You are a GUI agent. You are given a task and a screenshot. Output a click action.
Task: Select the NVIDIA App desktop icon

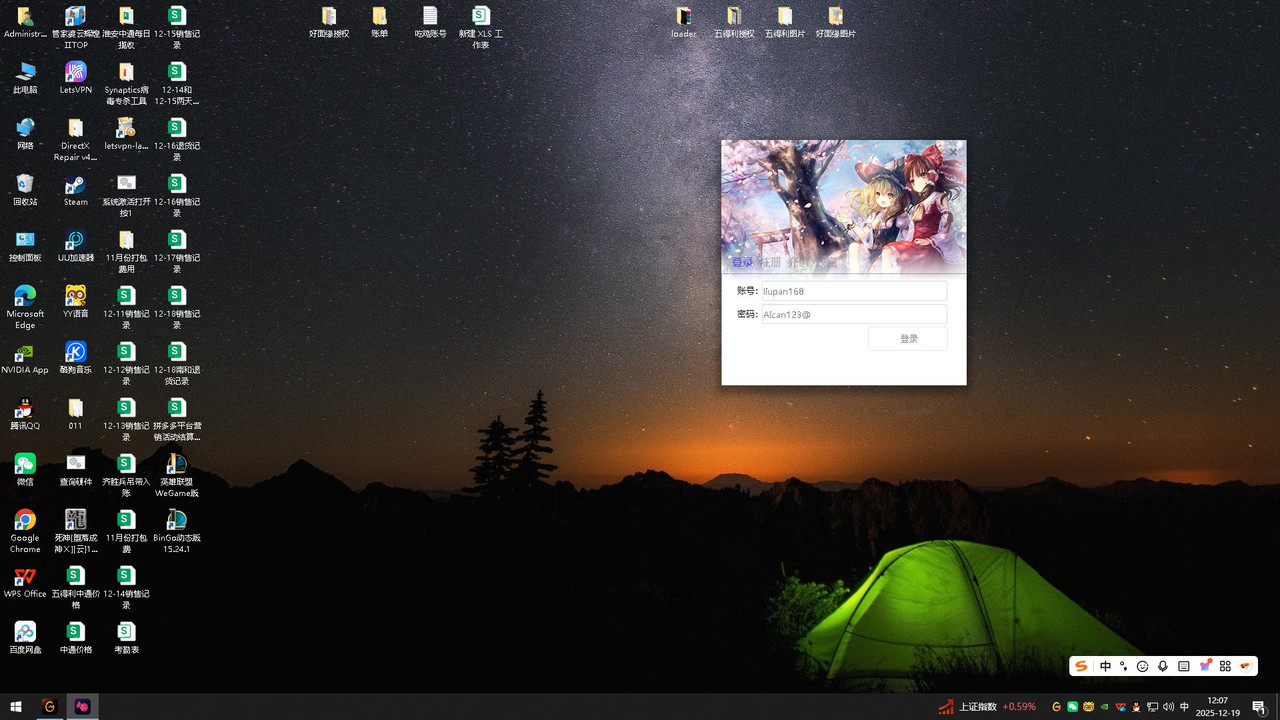point(25,358)
